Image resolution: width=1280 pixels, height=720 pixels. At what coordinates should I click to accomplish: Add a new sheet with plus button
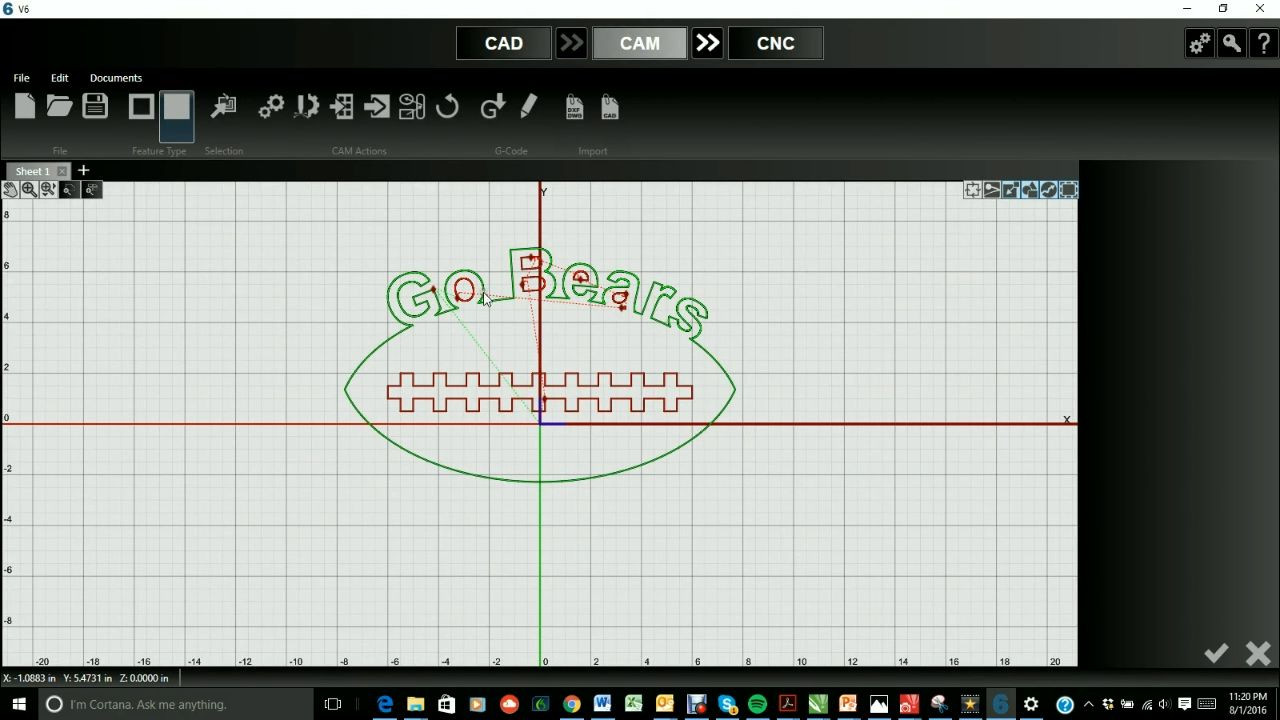(84, 171)
